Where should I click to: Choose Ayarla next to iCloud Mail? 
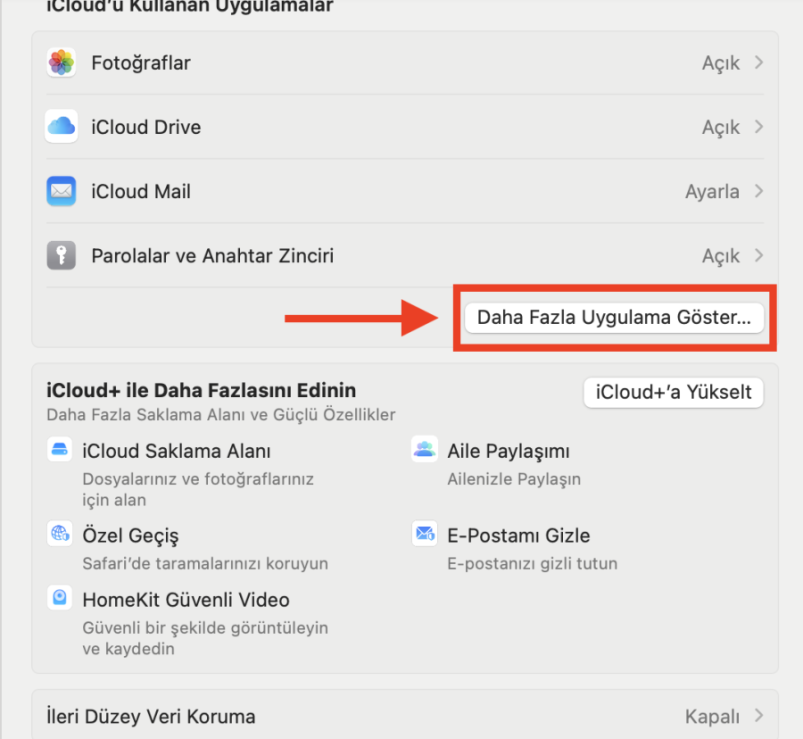[712, 191]
